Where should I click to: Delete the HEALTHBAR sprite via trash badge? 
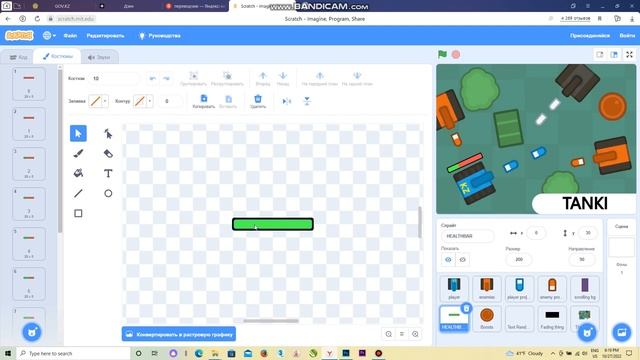click(467, 309)
